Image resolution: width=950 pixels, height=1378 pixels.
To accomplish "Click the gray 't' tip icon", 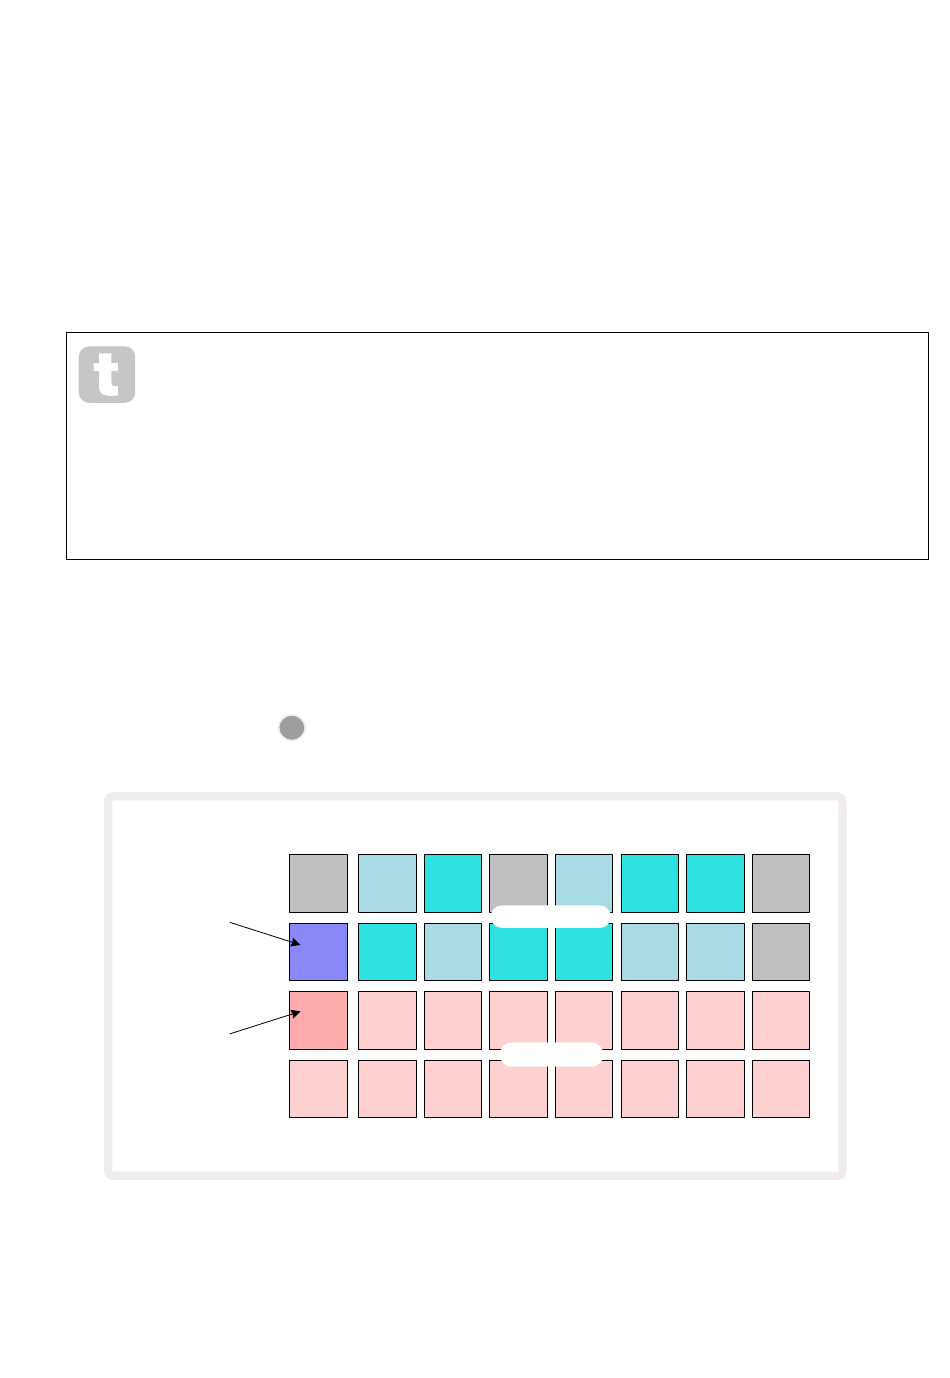I will point(107,375).
